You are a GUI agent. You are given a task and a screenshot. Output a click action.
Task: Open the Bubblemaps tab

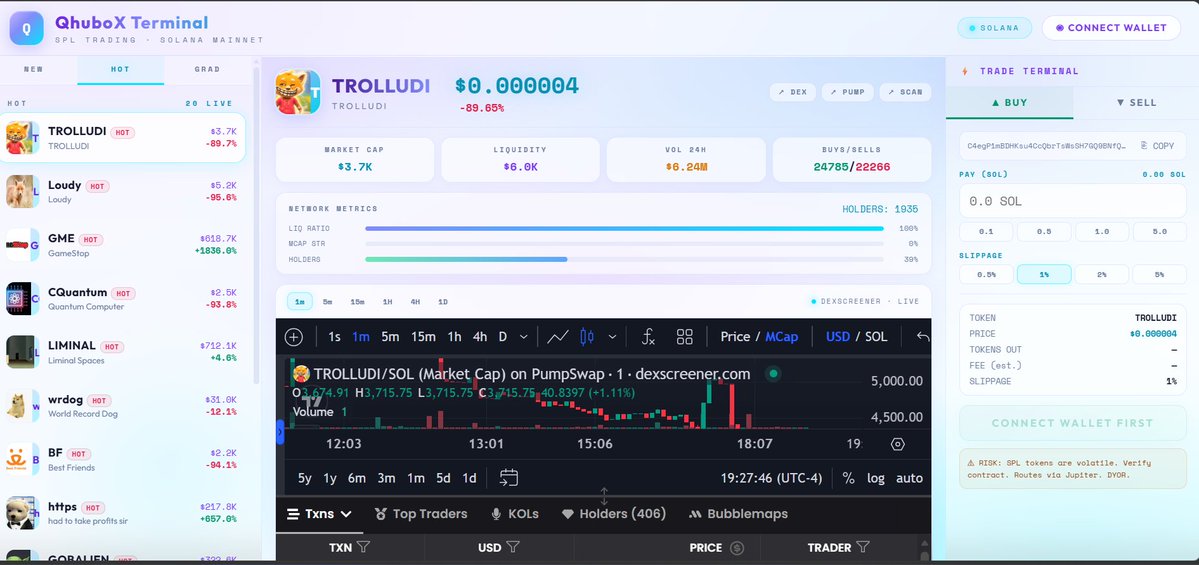pos(738,514)
